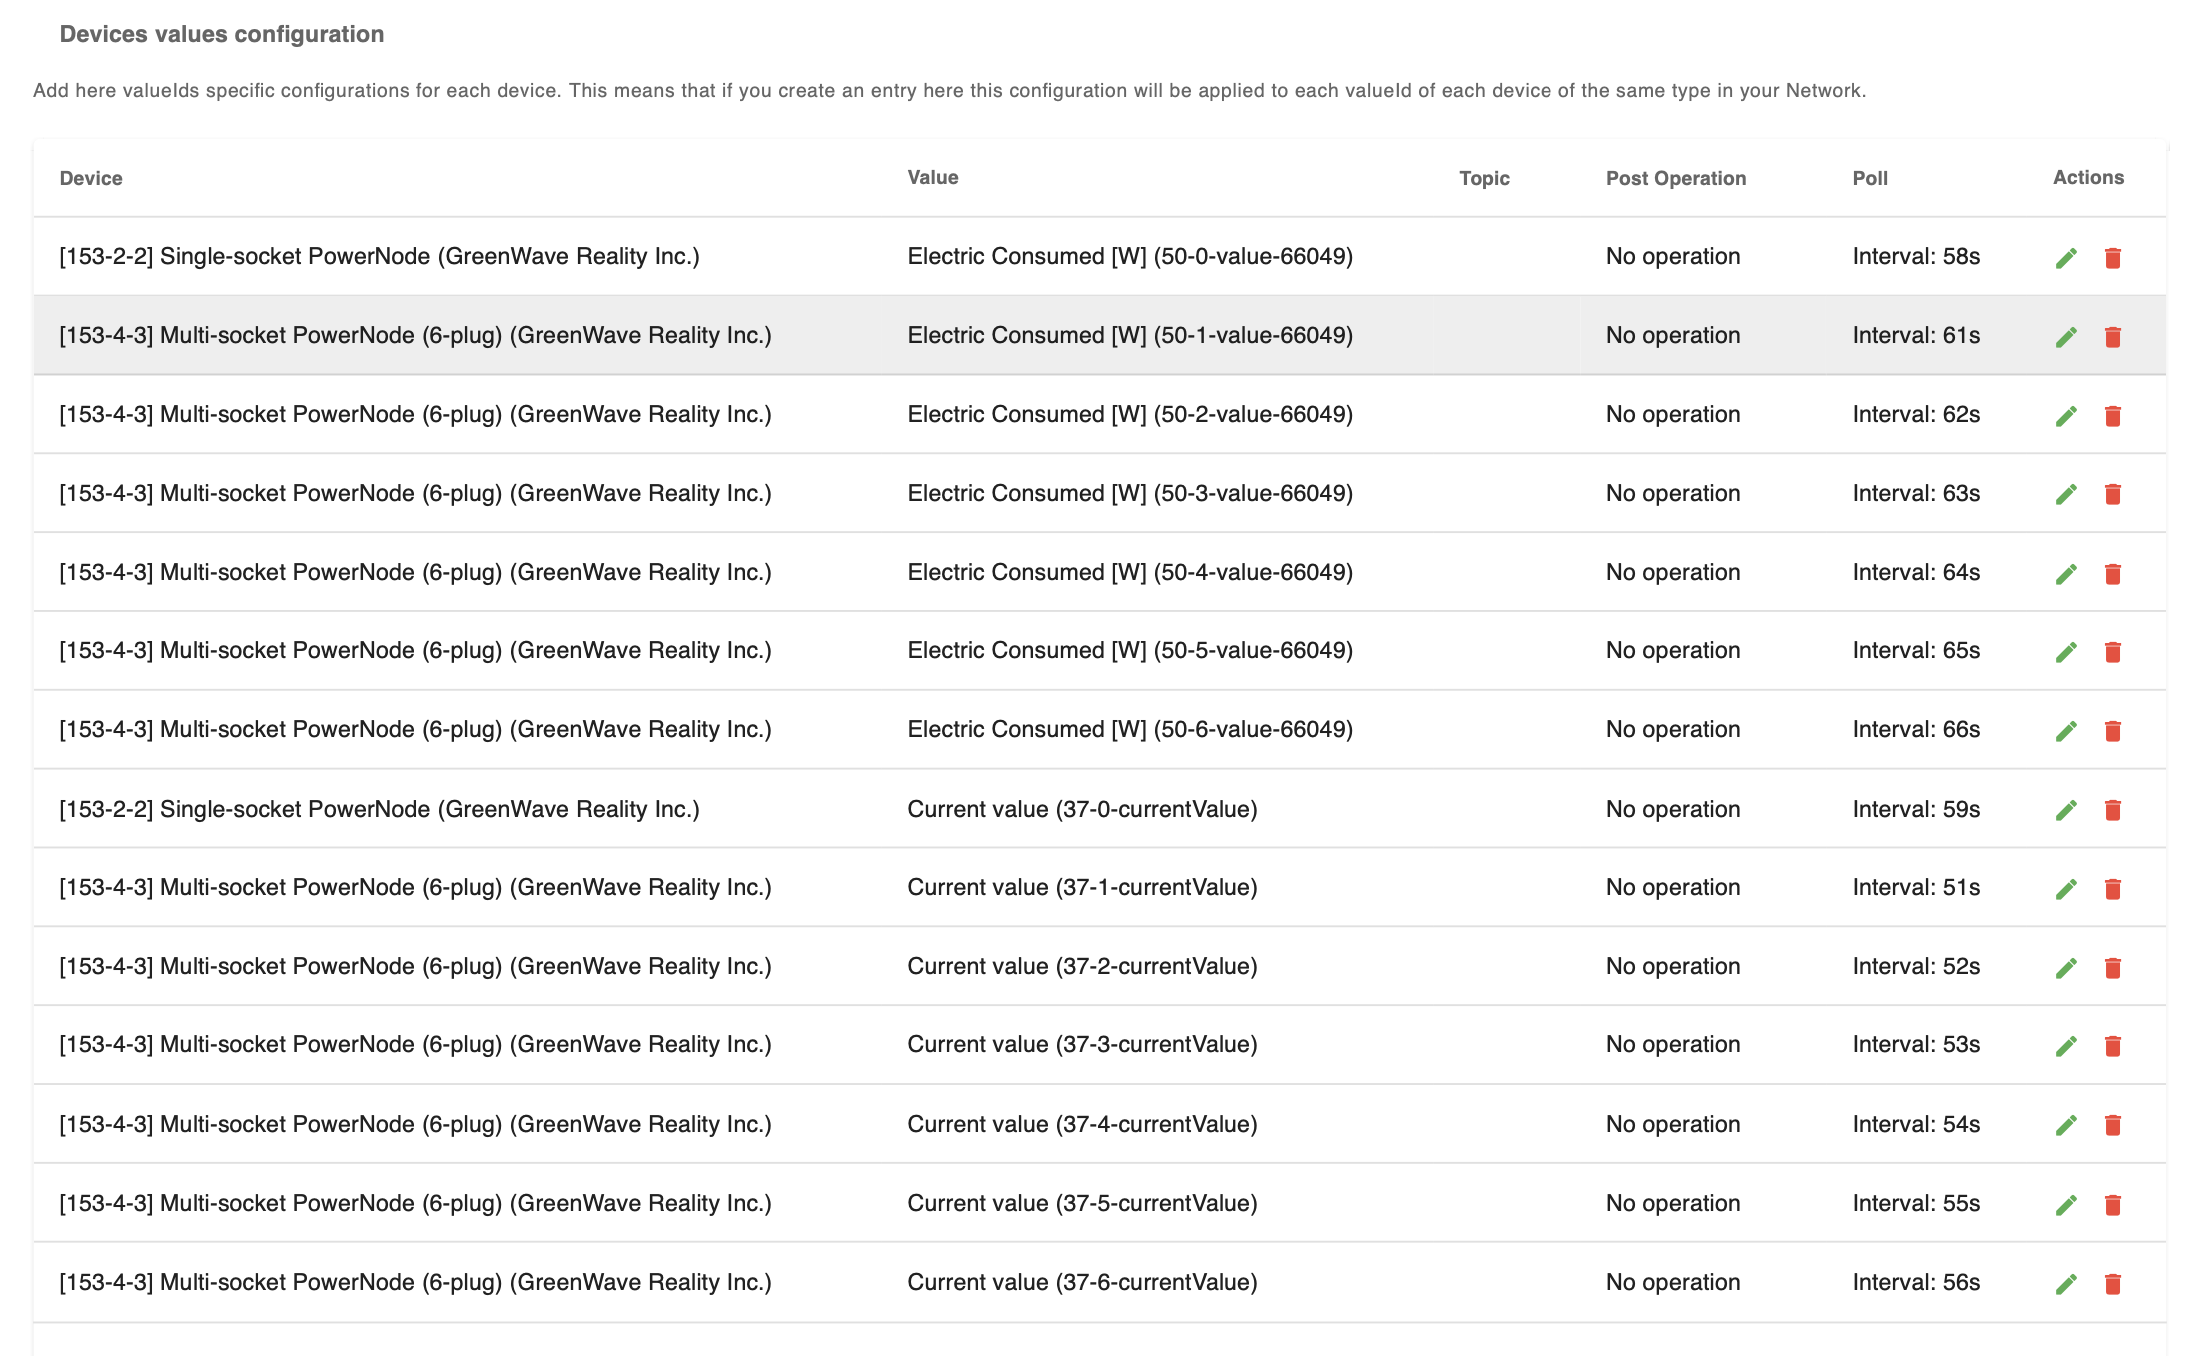The height and width of the screenshot is (1356, 2212).
Task: Edit the Interval: 62s entry
Action: 2066,416
